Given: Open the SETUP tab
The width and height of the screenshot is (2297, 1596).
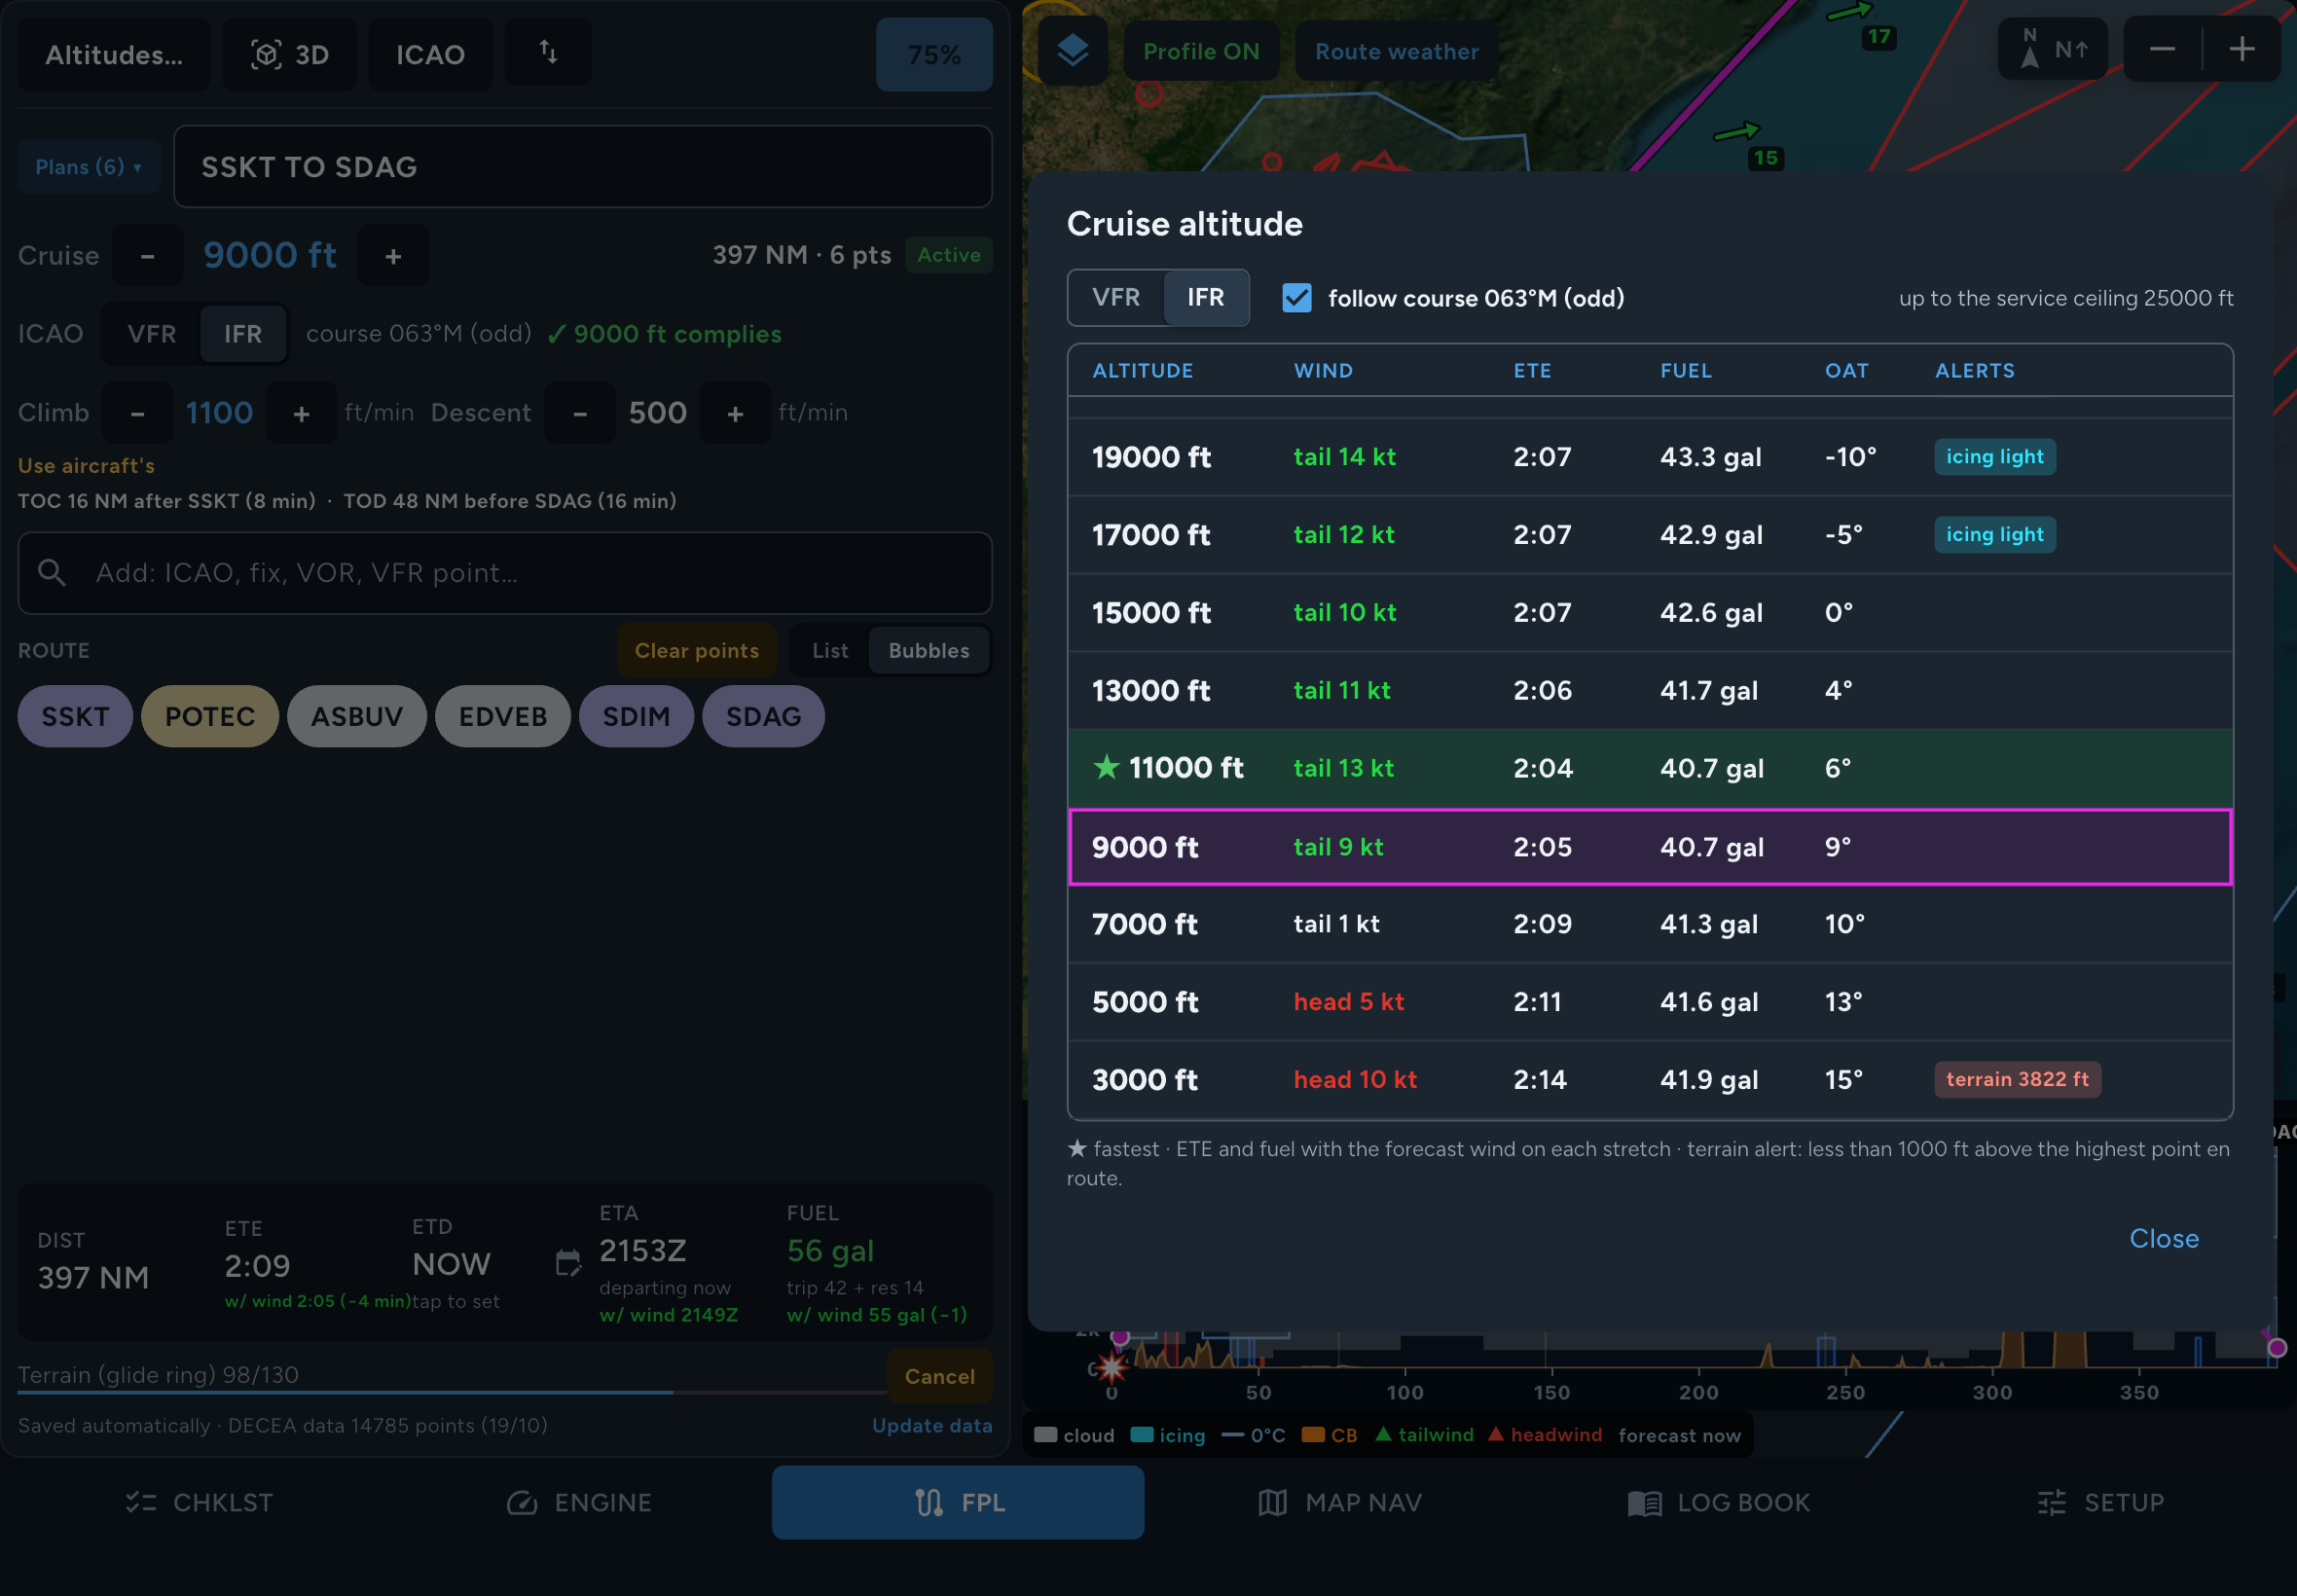Looking at the screenshot, I should 2100,1502.
